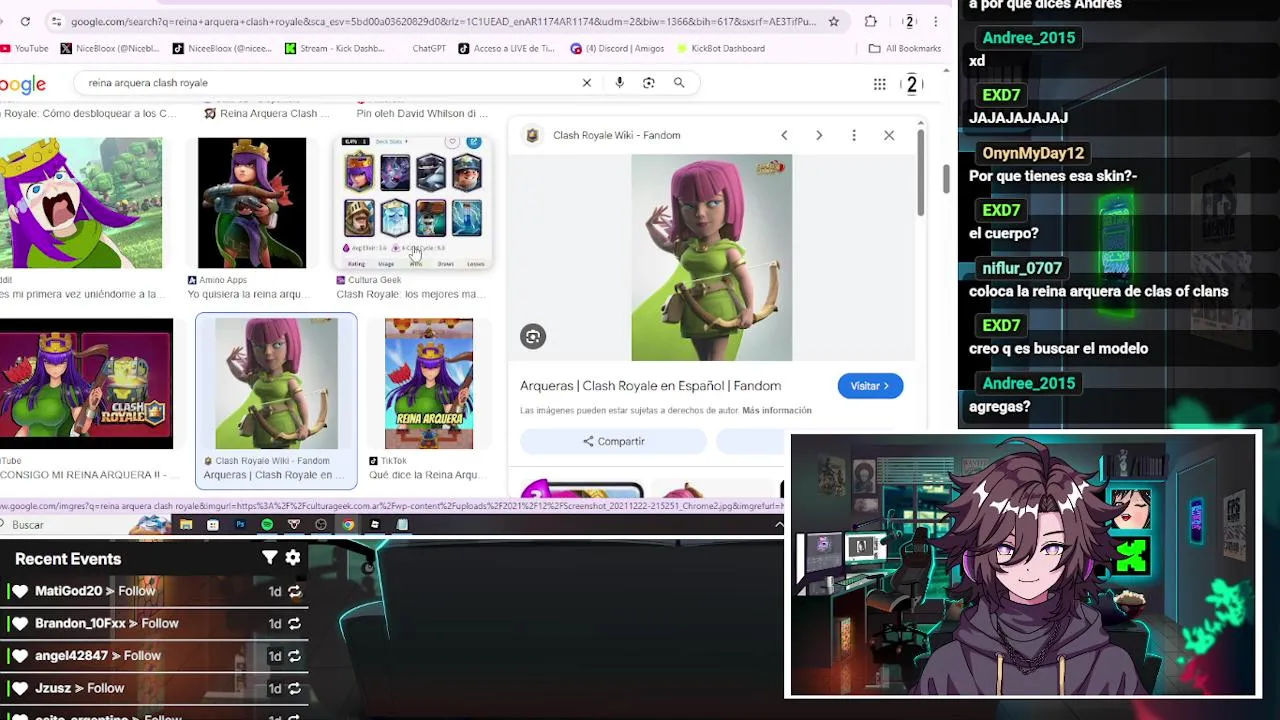Click the MatiGod20 follow event row
This screenshot has width=1280, height=720.
pos(155,592)
